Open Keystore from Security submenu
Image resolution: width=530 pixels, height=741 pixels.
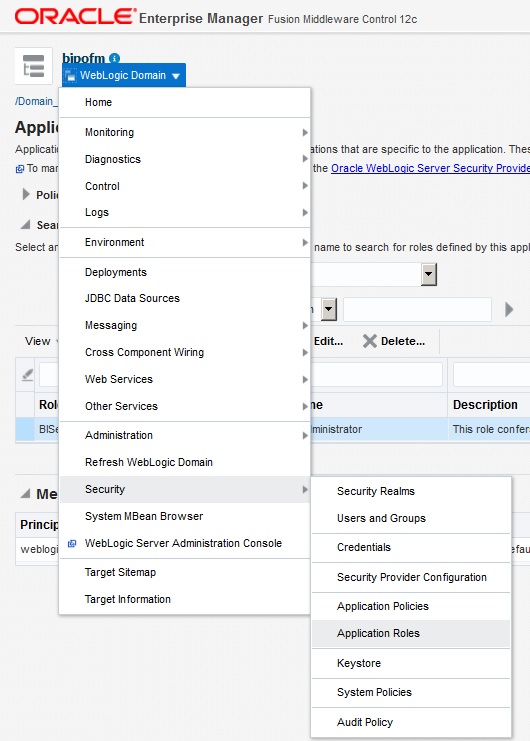point(411,663)
